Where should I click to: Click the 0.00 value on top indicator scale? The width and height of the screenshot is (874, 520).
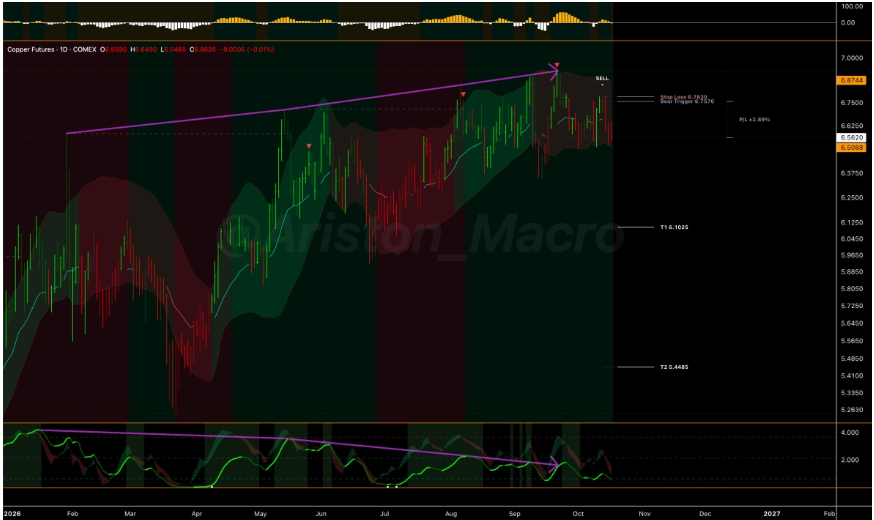pyautogui.click(x=847, y=23)
